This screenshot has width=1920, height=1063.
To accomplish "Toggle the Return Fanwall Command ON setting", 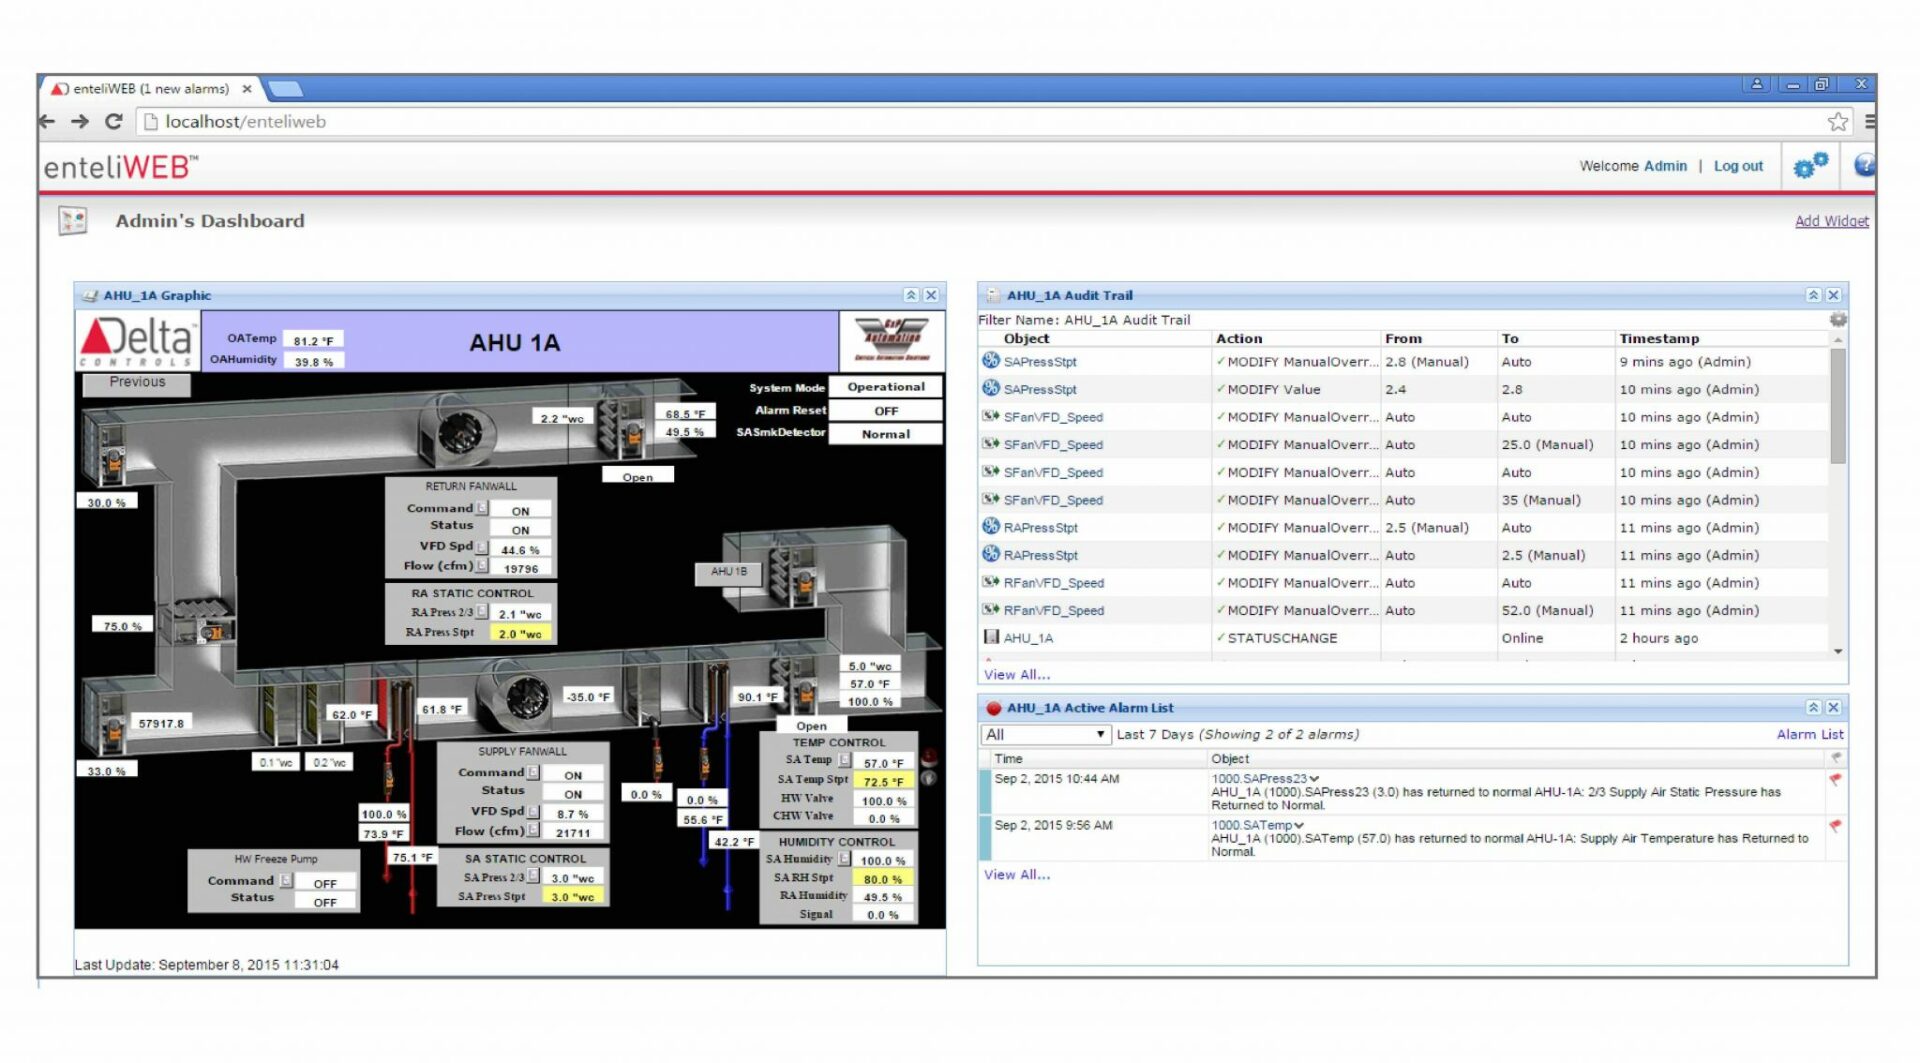I will 521,508.
